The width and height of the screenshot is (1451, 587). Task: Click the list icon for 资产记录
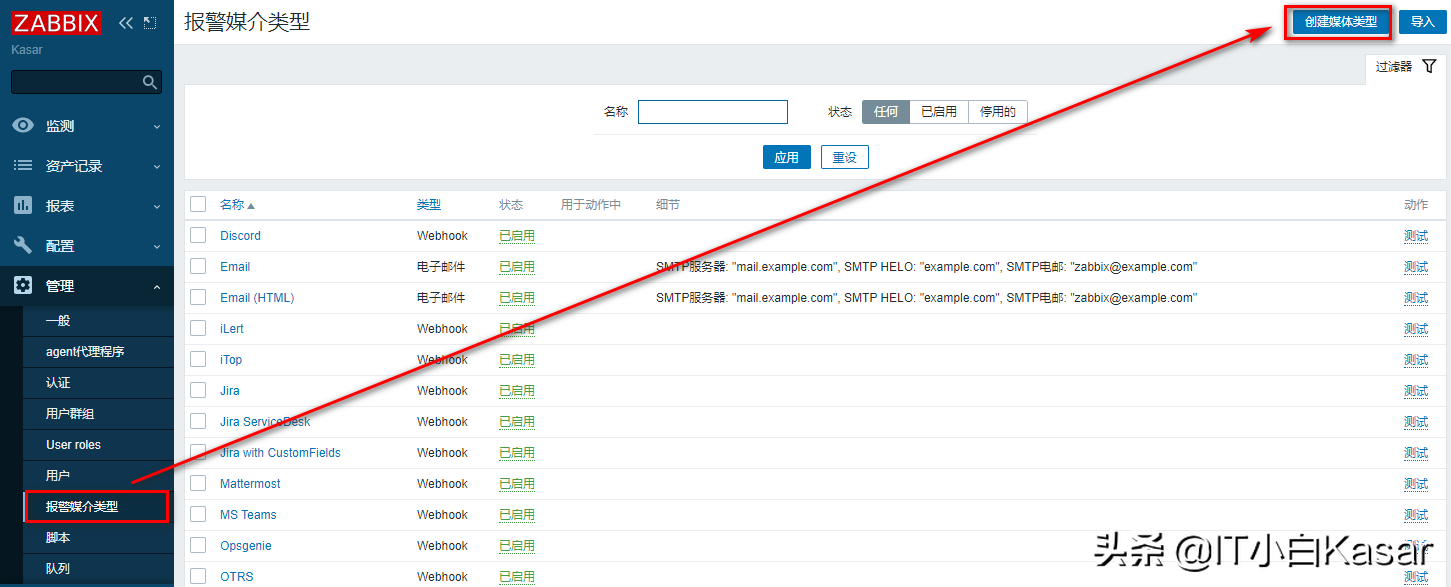point(23,166)
